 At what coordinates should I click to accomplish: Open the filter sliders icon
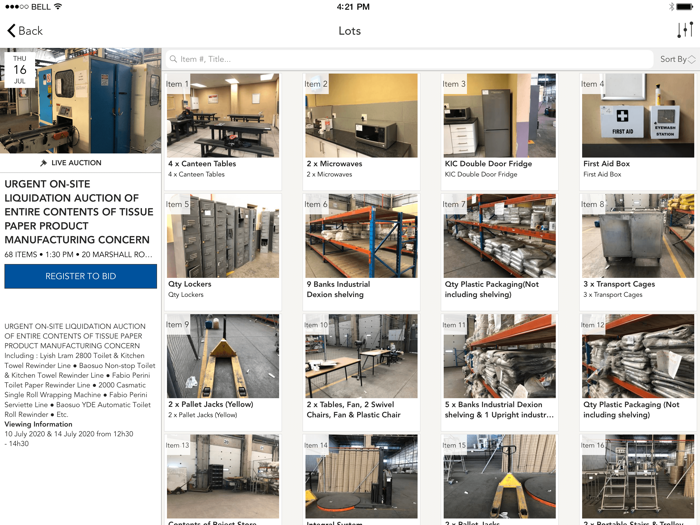pyautogui.click(x=685, y=30)
